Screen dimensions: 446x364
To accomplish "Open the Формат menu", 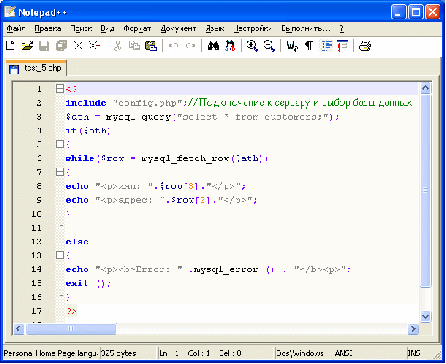I will (137, 29).
